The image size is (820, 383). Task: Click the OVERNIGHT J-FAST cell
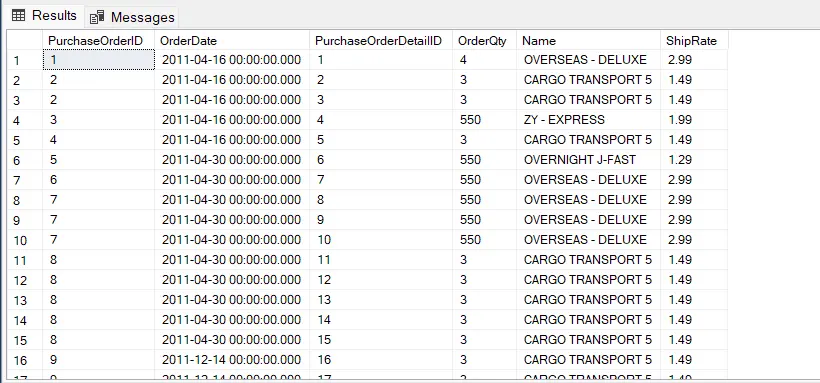click(x=588, y=160)
